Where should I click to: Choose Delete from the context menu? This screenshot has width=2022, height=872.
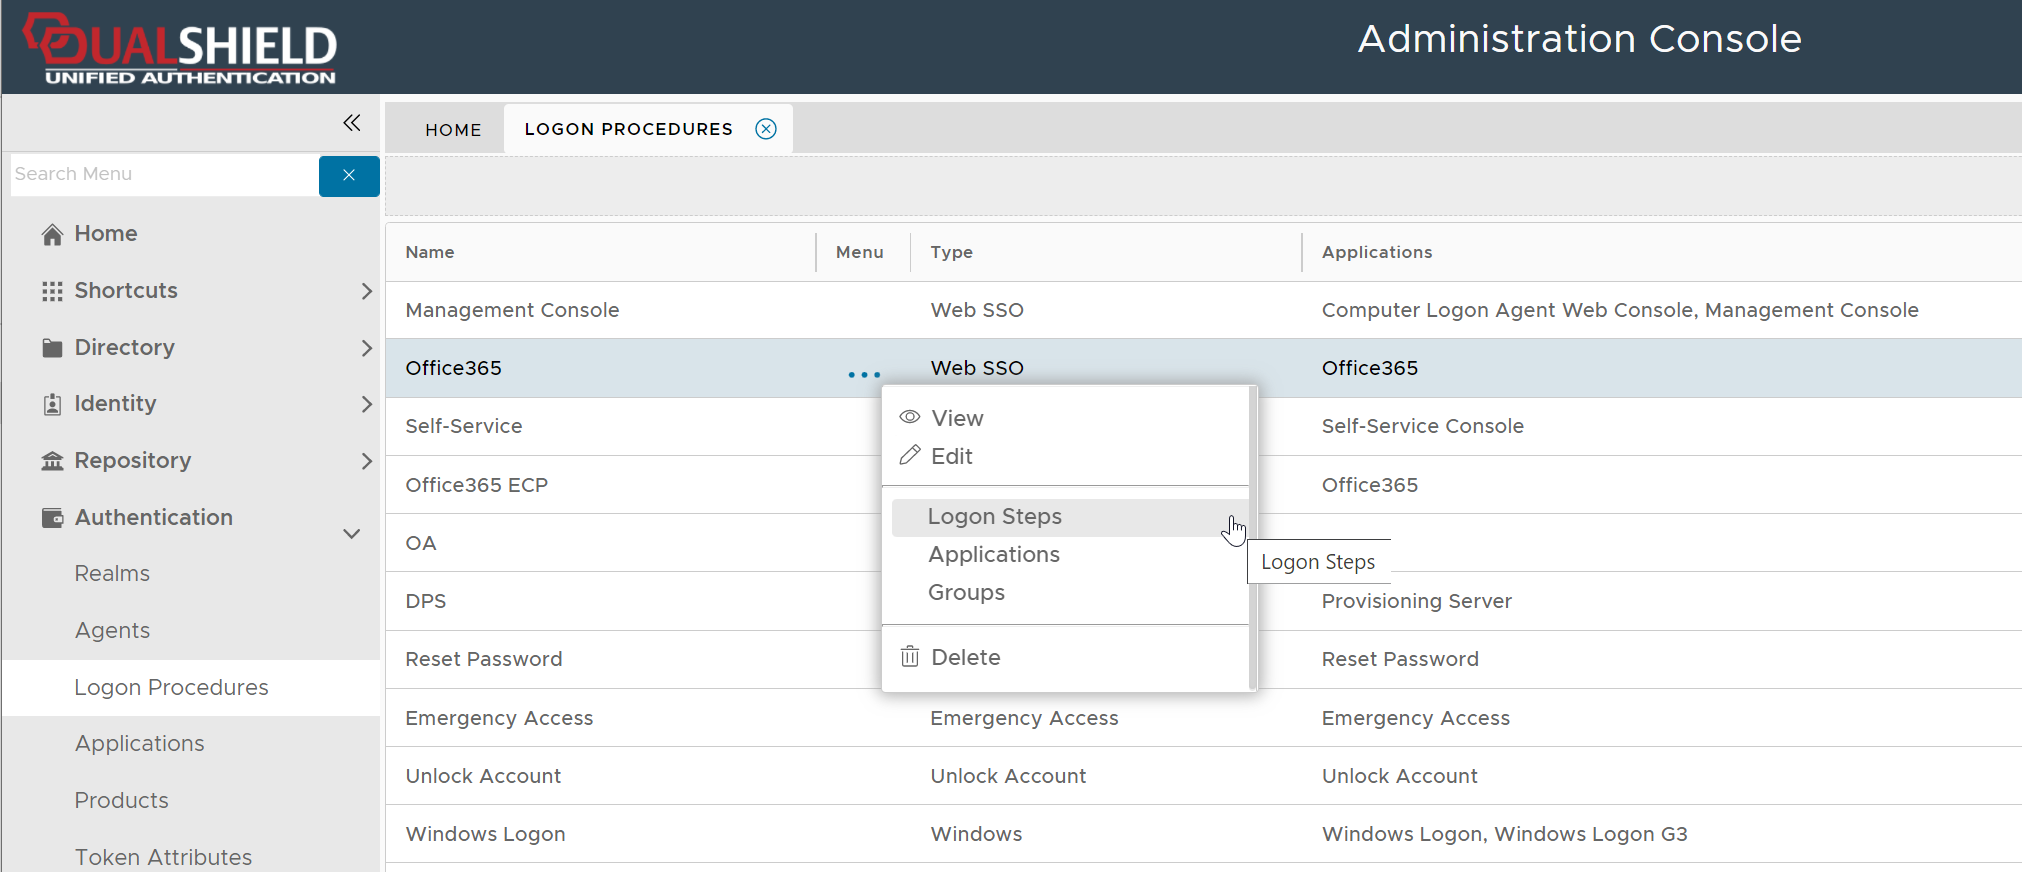[965, 658]
